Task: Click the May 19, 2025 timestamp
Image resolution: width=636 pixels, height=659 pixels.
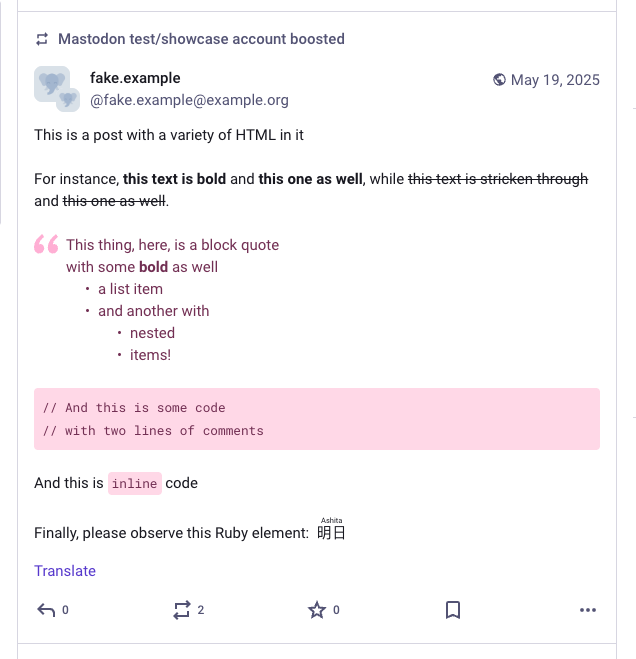Action: pos(555,80)
